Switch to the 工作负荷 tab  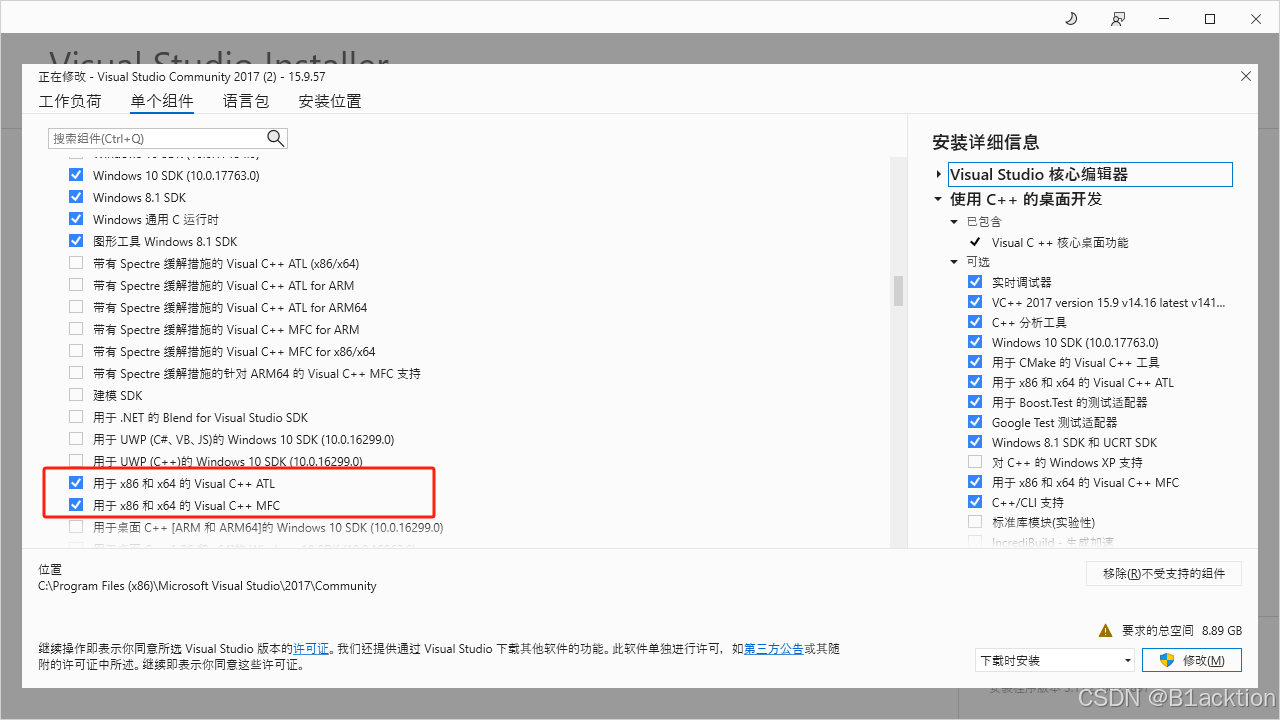[70, 101]
